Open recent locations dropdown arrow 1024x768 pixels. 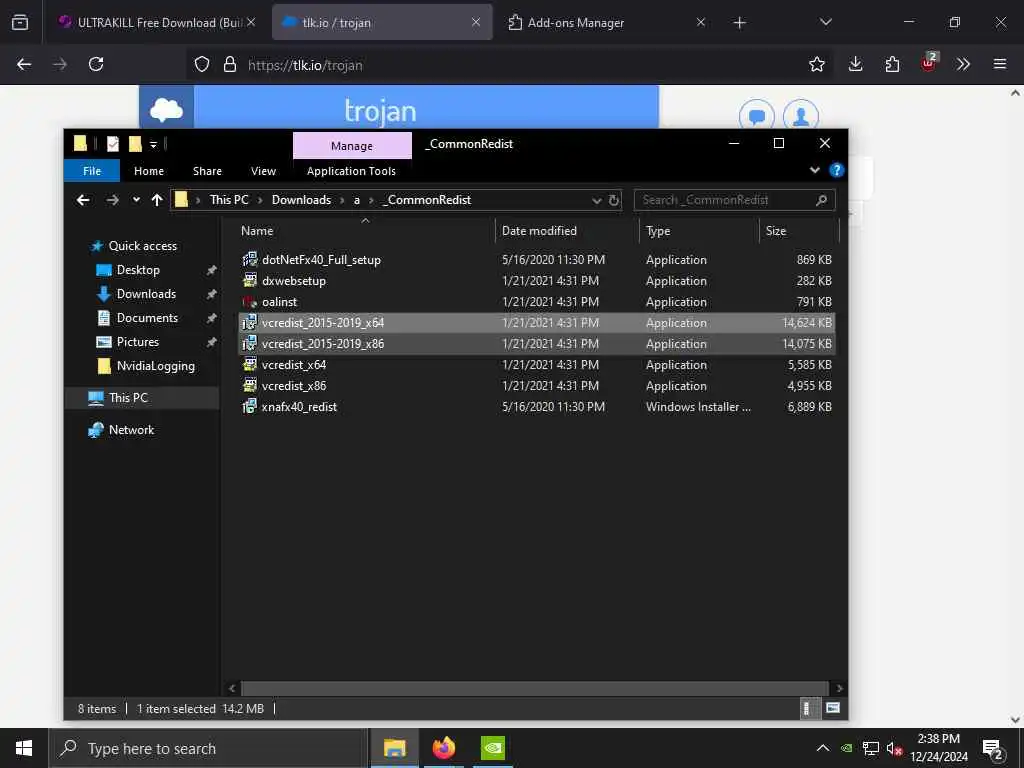pyautogui.click(x=136, y=200)
